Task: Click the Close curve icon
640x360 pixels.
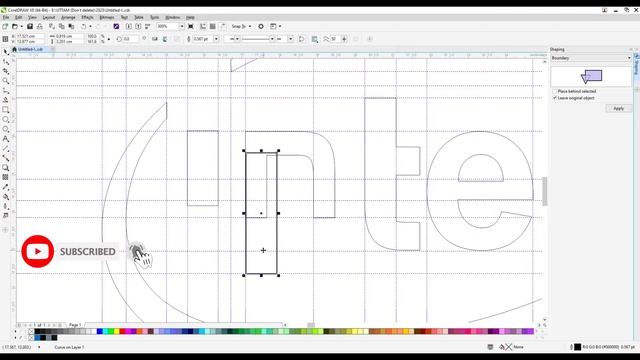Action: click(x=302, y=39)
